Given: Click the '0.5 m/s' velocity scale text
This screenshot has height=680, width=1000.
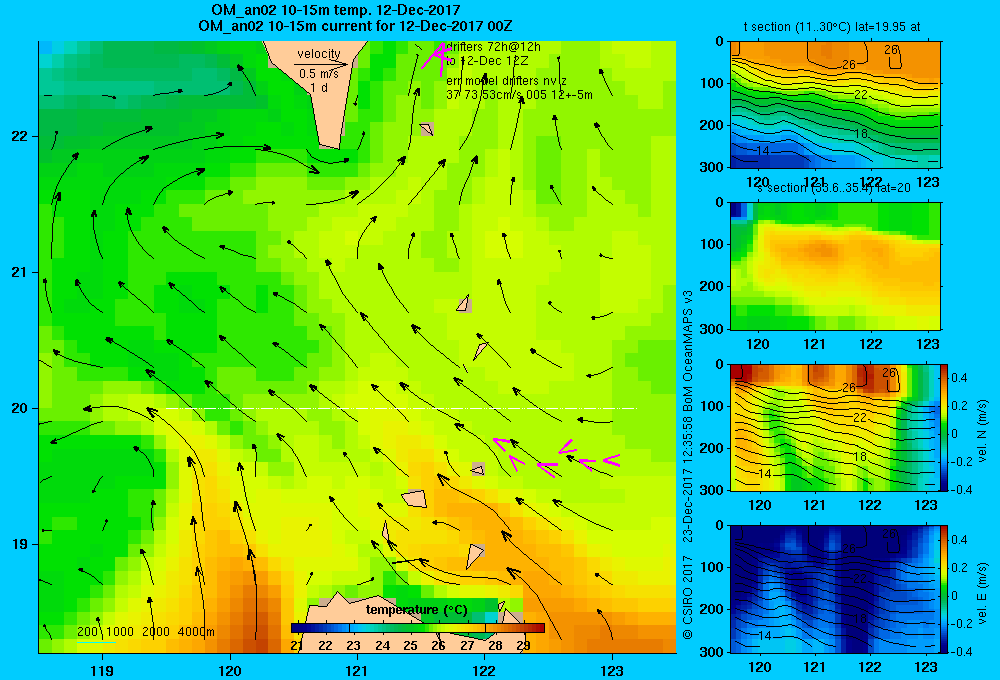Looking at the screenshot, I should pos(319,74).
